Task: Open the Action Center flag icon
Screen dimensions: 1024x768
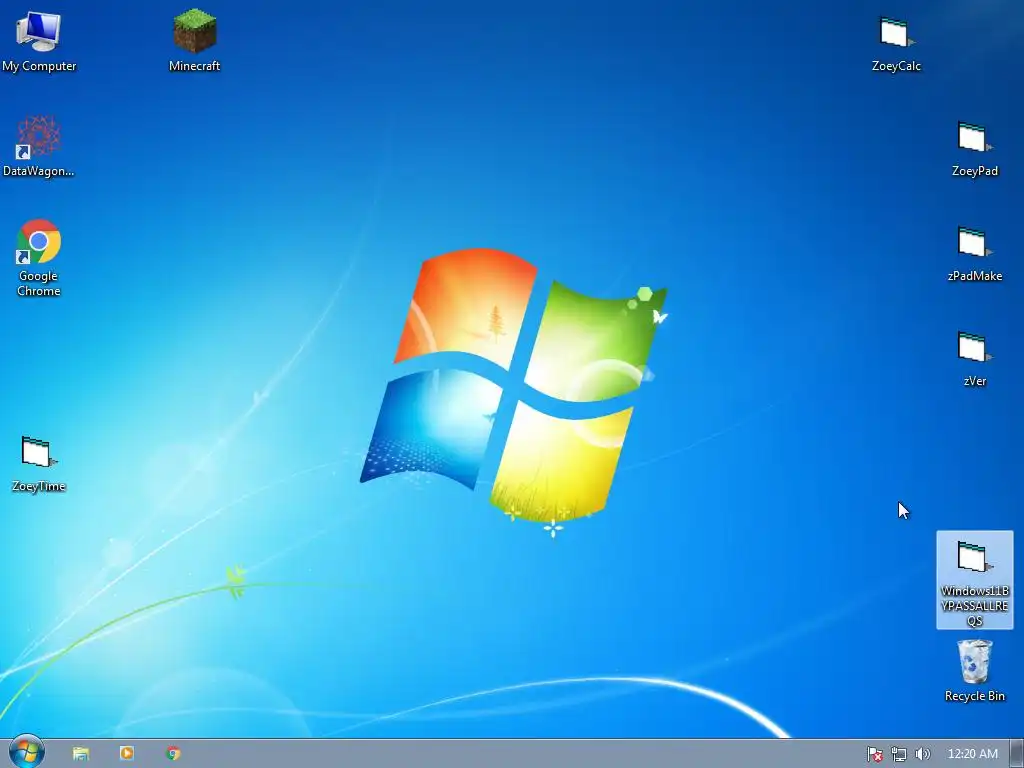Action: [x=874, y=754]
